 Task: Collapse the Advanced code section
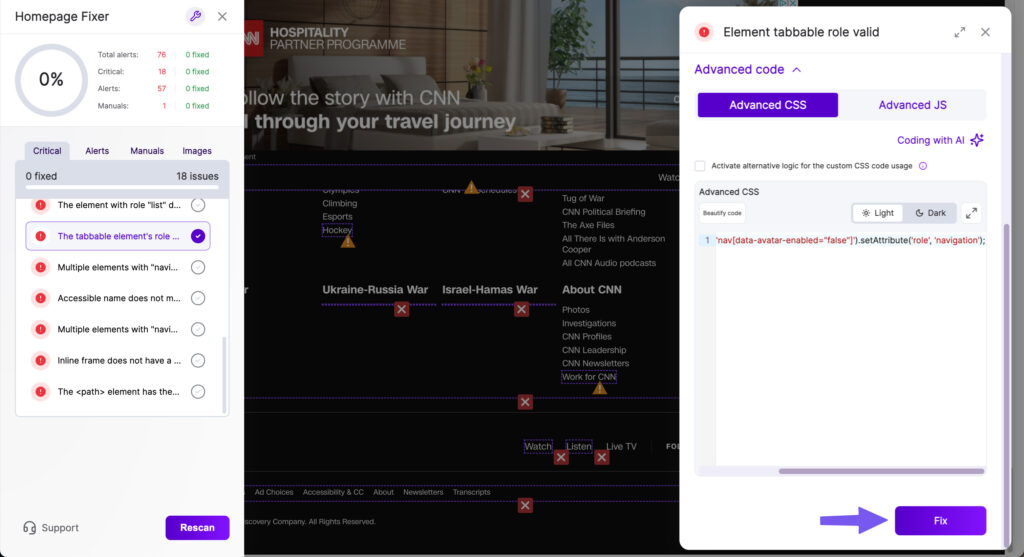[x=797, y=70]
